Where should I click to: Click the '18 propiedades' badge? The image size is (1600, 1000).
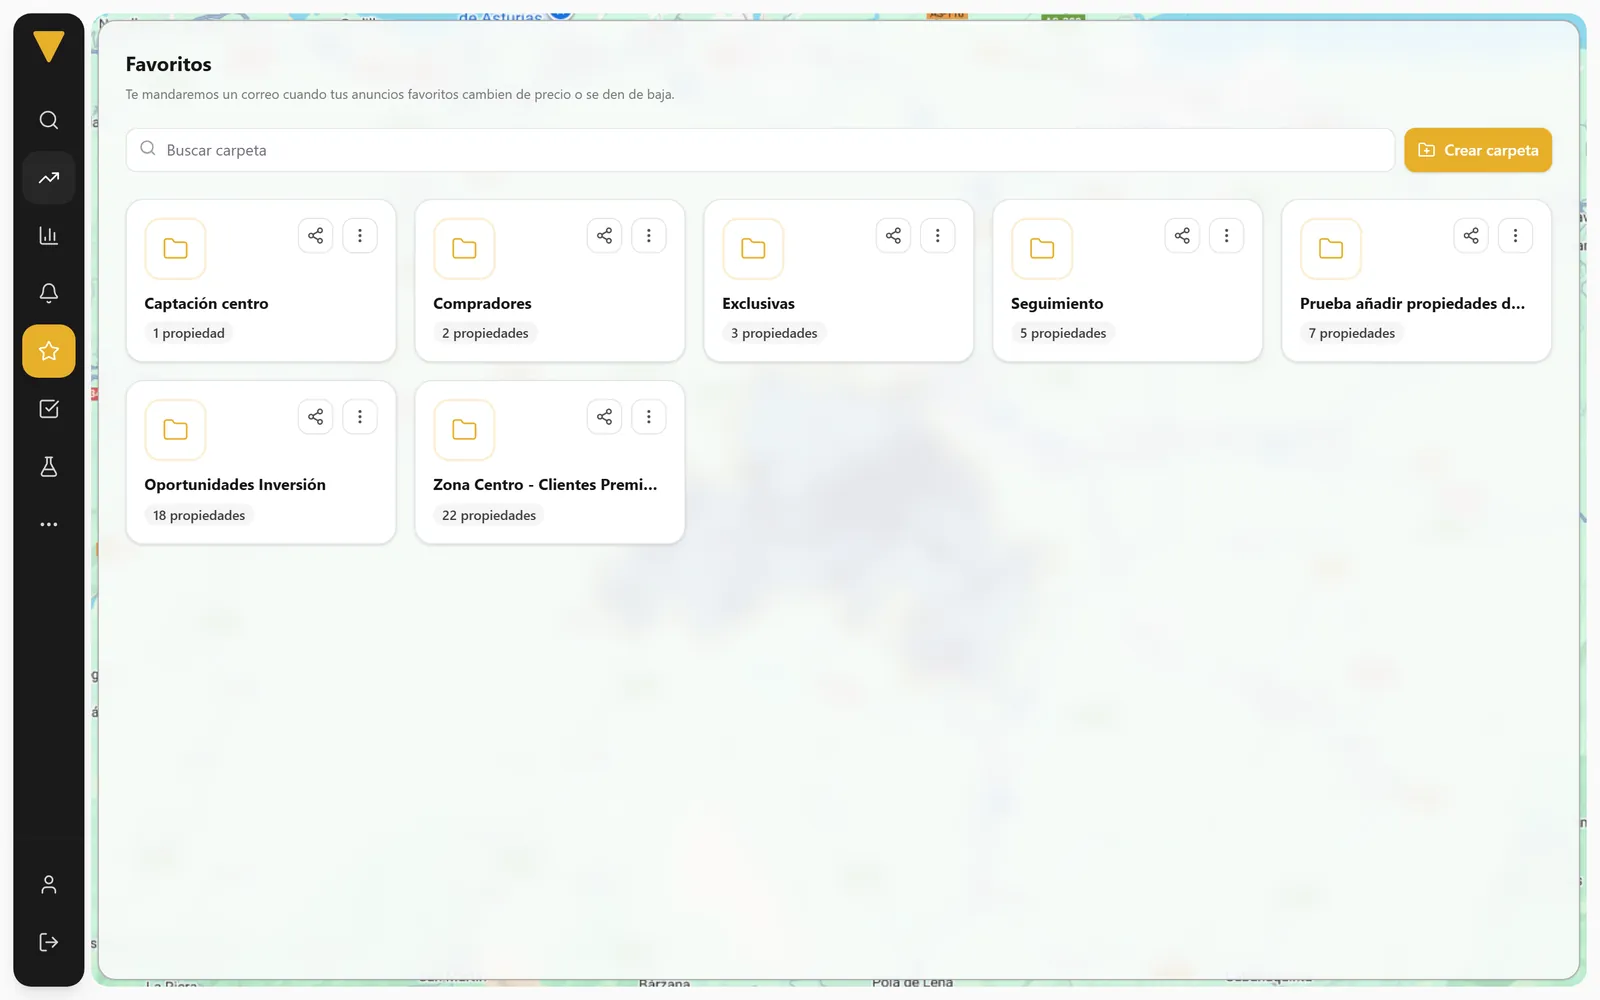coord(199,515)
